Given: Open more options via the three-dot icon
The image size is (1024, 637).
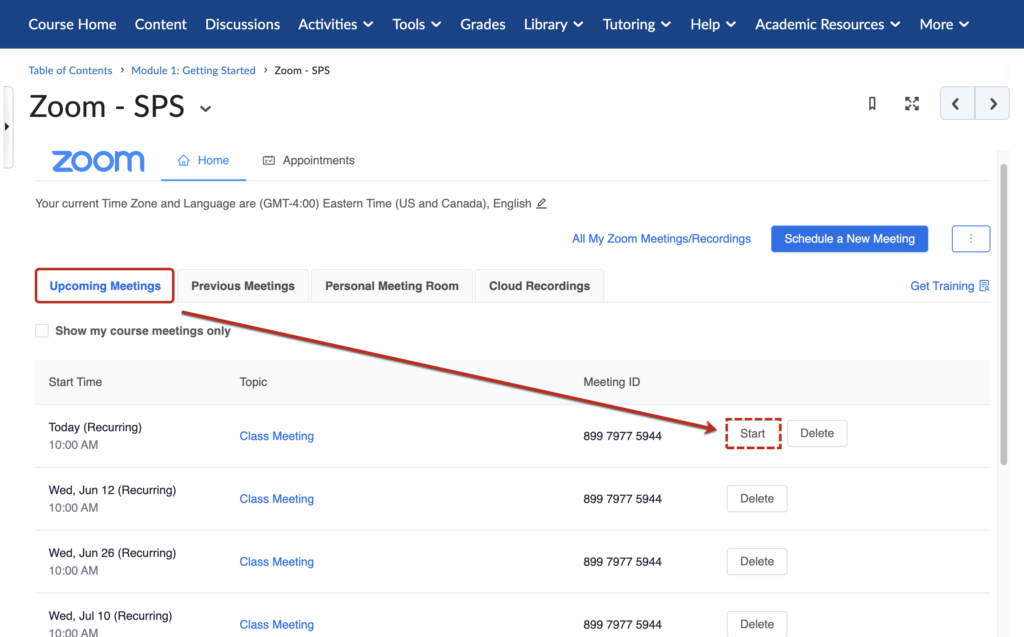Looking at the screenshot, I should click(970, 238).
